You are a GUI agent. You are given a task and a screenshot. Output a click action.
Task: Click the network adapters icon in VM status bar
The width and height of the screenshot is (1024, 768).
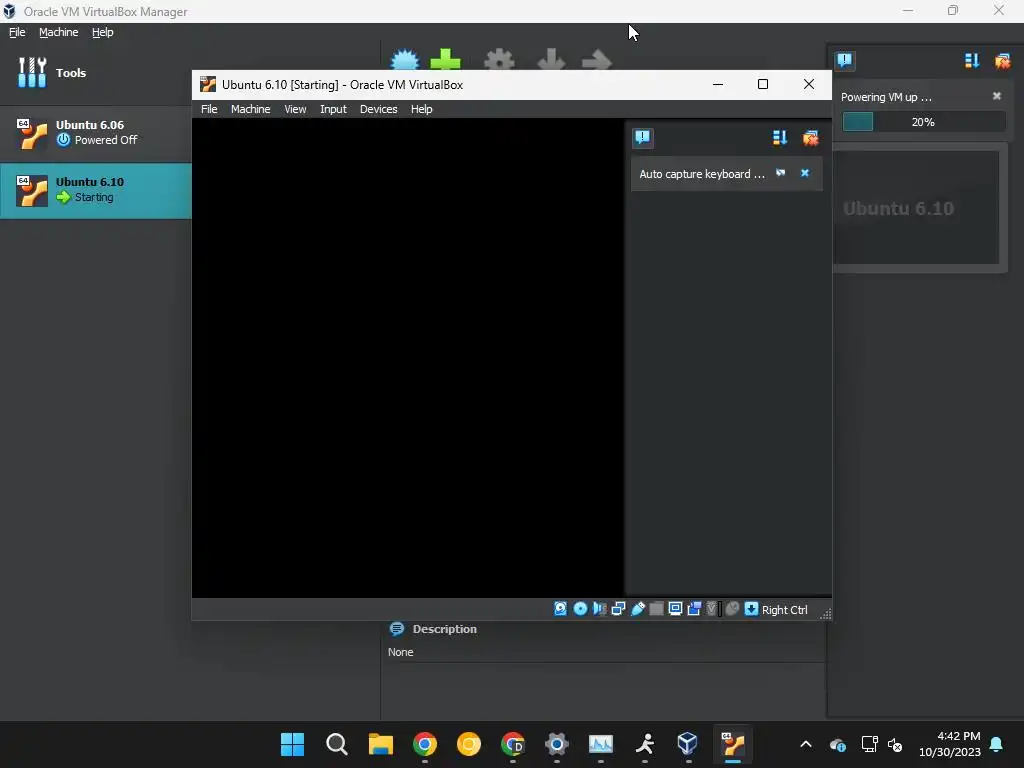(618, 609)
